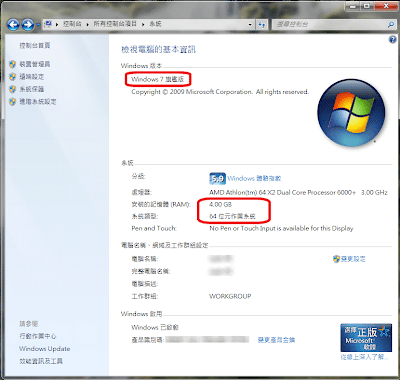This screenshot has height=380, width=400.
Task: Go back with the Back arrow button
Action: [x=13, y=24]
